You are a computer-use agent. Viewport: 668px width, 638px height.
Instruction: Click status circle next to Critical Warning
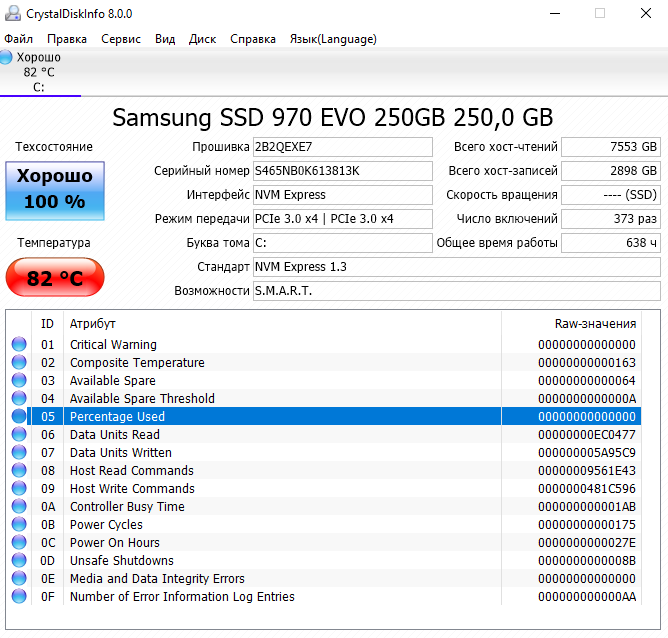tap(19, 345)
